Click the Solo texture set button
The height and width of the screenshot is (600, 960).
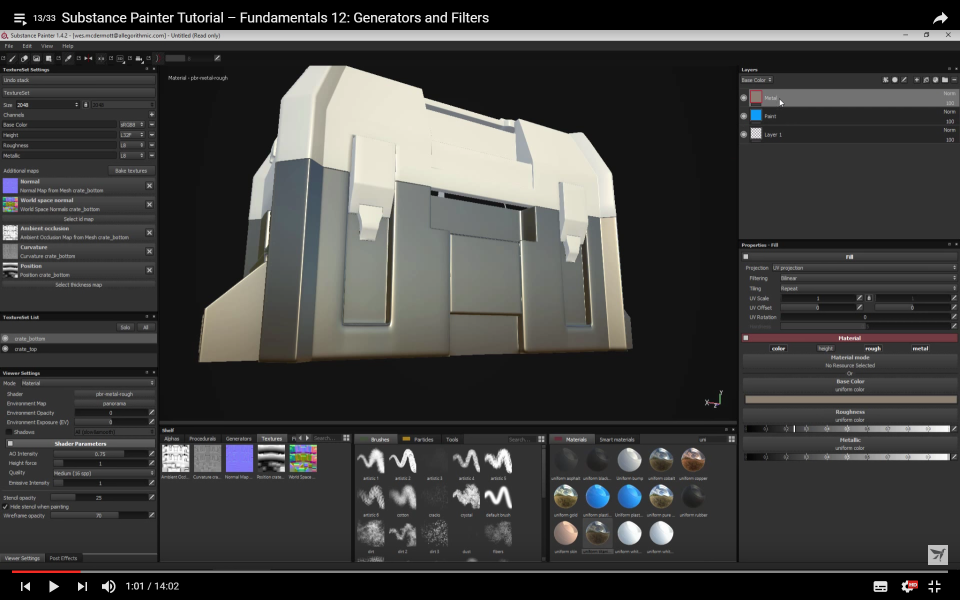[125, 328]
